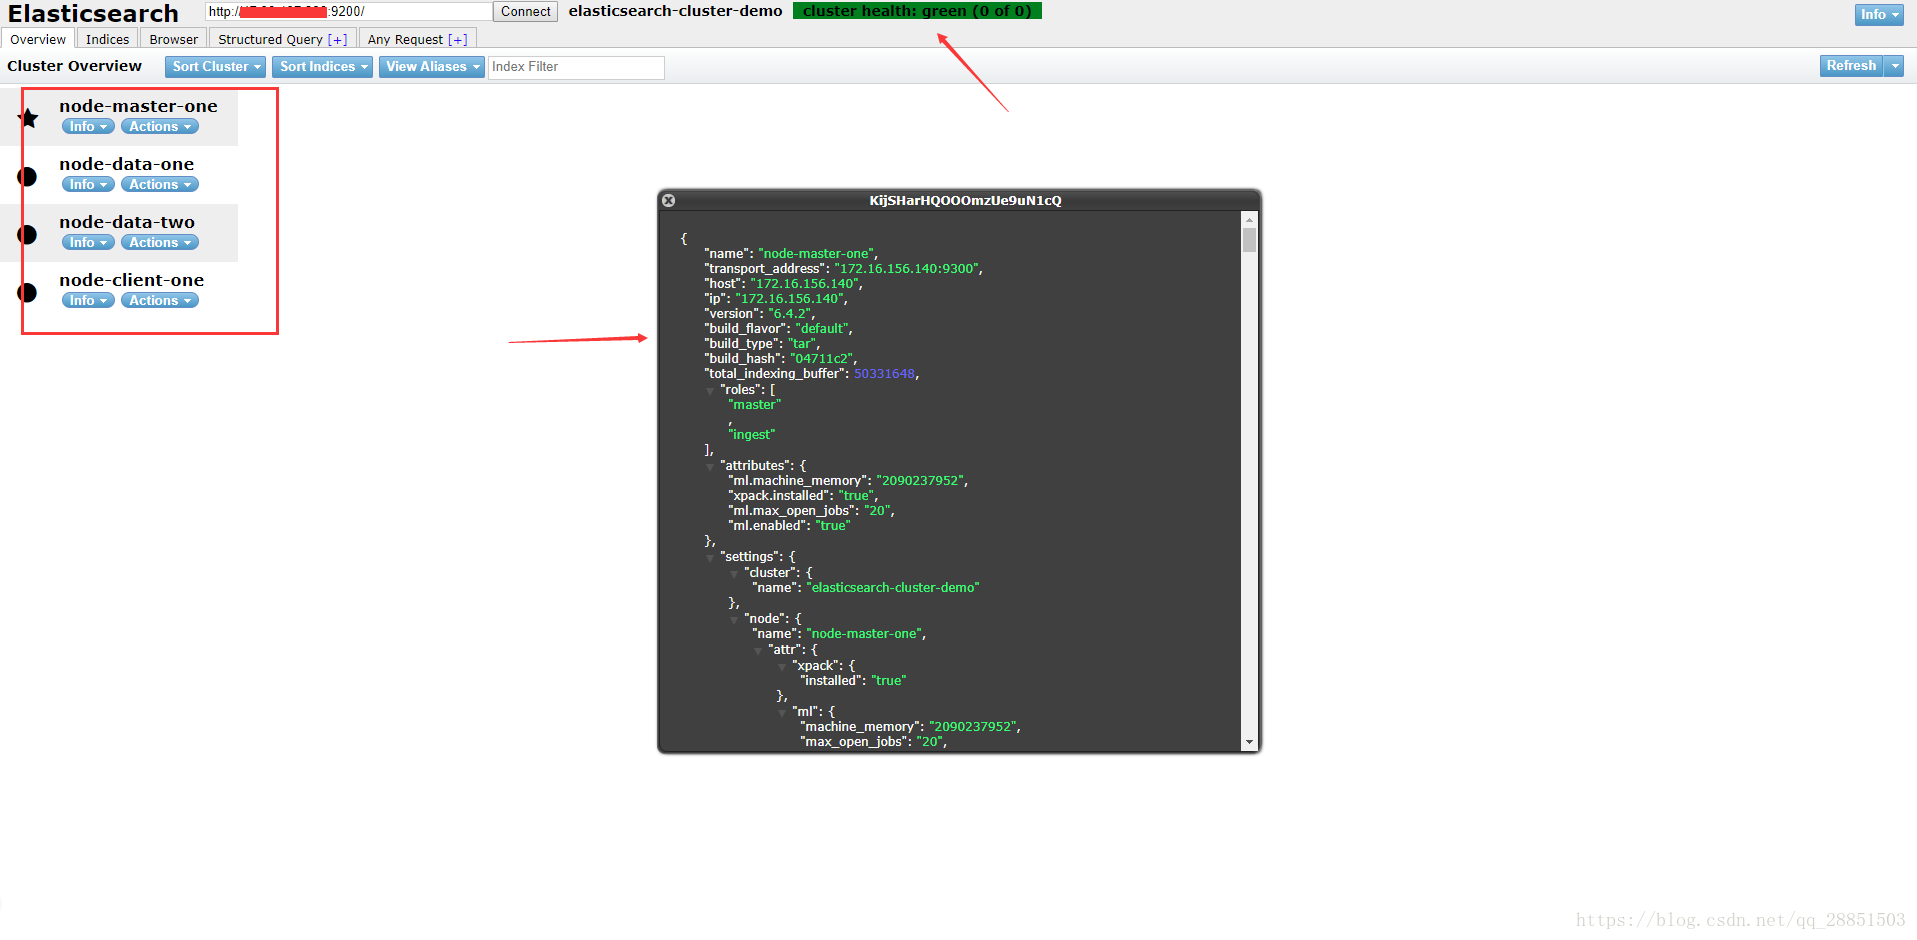Screen dimensions: 1917x940
Task: Click the "default" build_flavor value
Action: click(x=822, y=329)
